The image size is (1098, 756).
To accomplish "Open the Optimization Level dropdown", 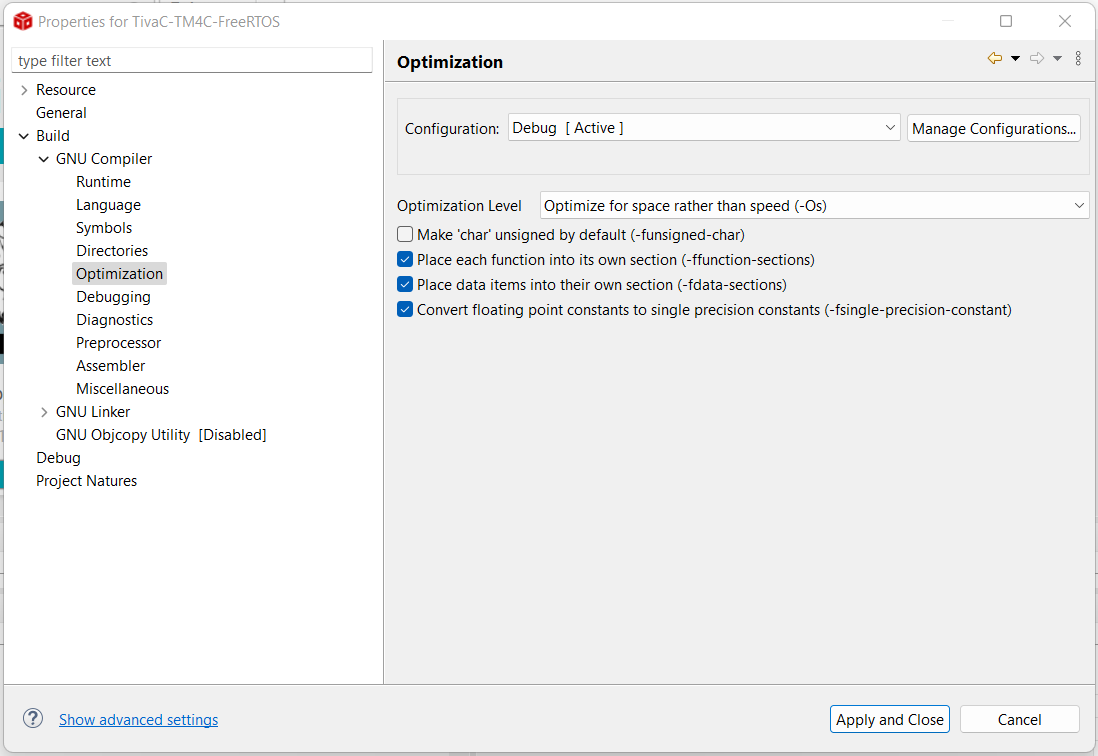I will pyautogui.click(x=814, y=206).
